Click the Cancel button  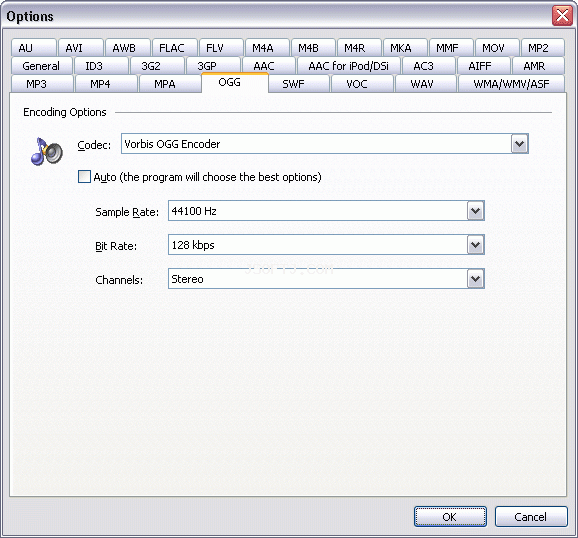(531, 517)
